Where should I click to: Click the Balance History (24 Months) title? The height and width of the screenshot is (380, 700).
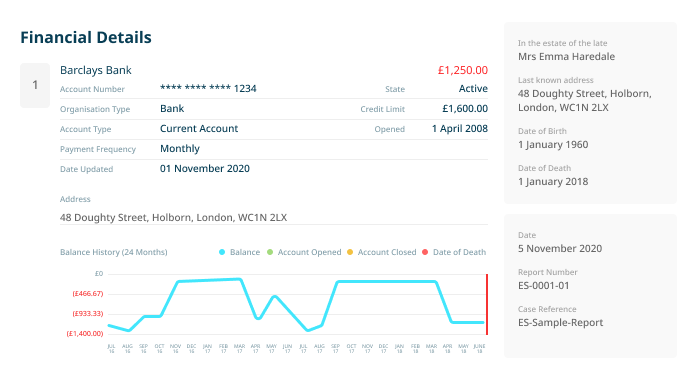[x=113, y=252]
